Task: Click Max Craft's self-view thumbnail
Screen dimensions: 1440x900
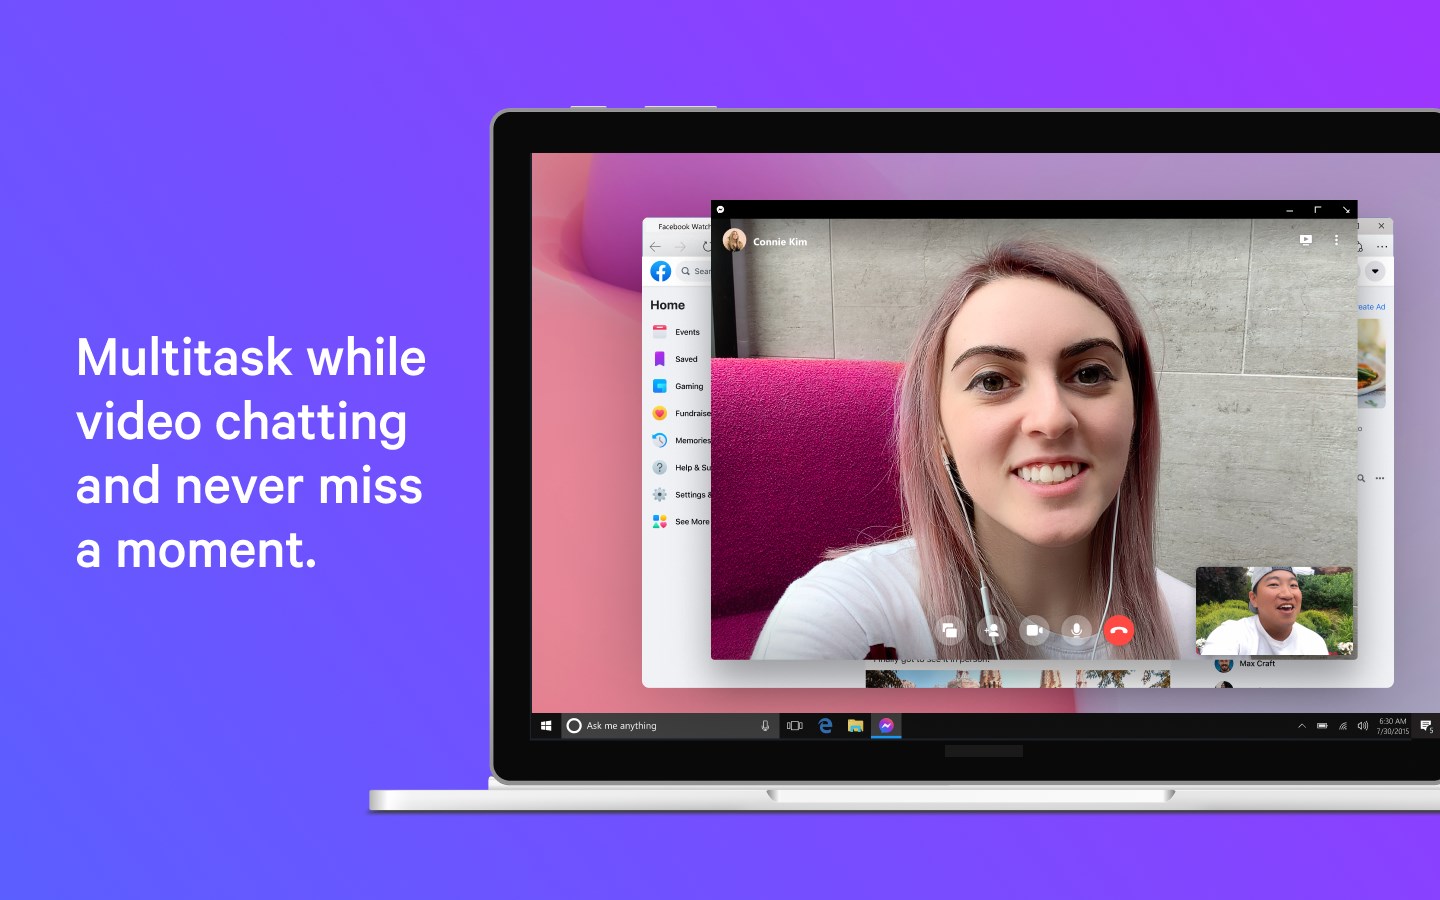Action: 1274,612
